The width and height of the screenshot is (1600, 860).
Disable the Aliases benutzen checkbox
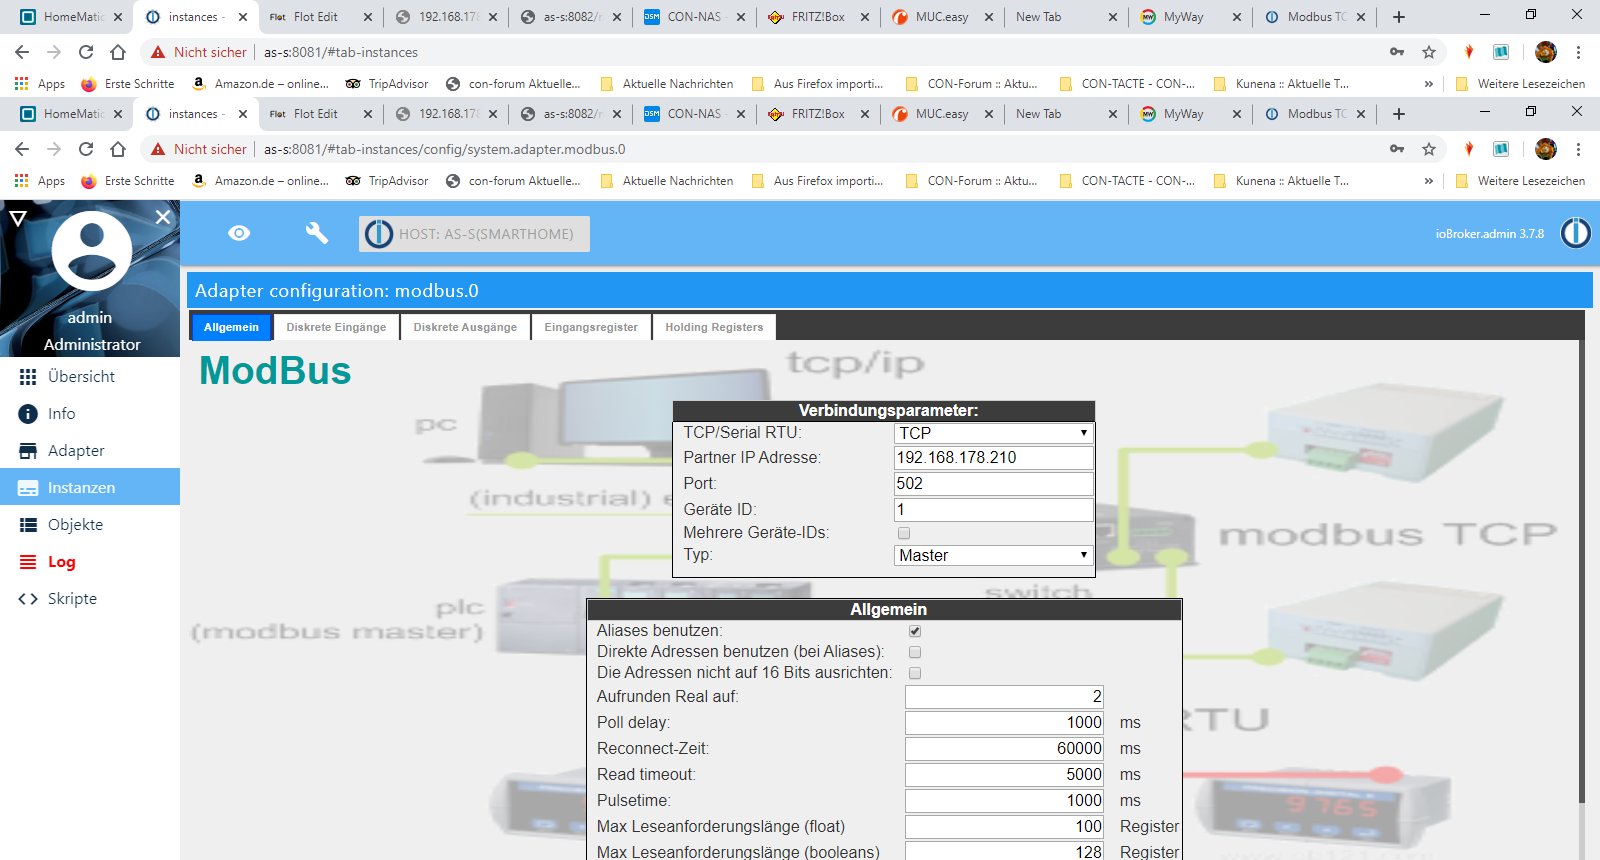915,631
